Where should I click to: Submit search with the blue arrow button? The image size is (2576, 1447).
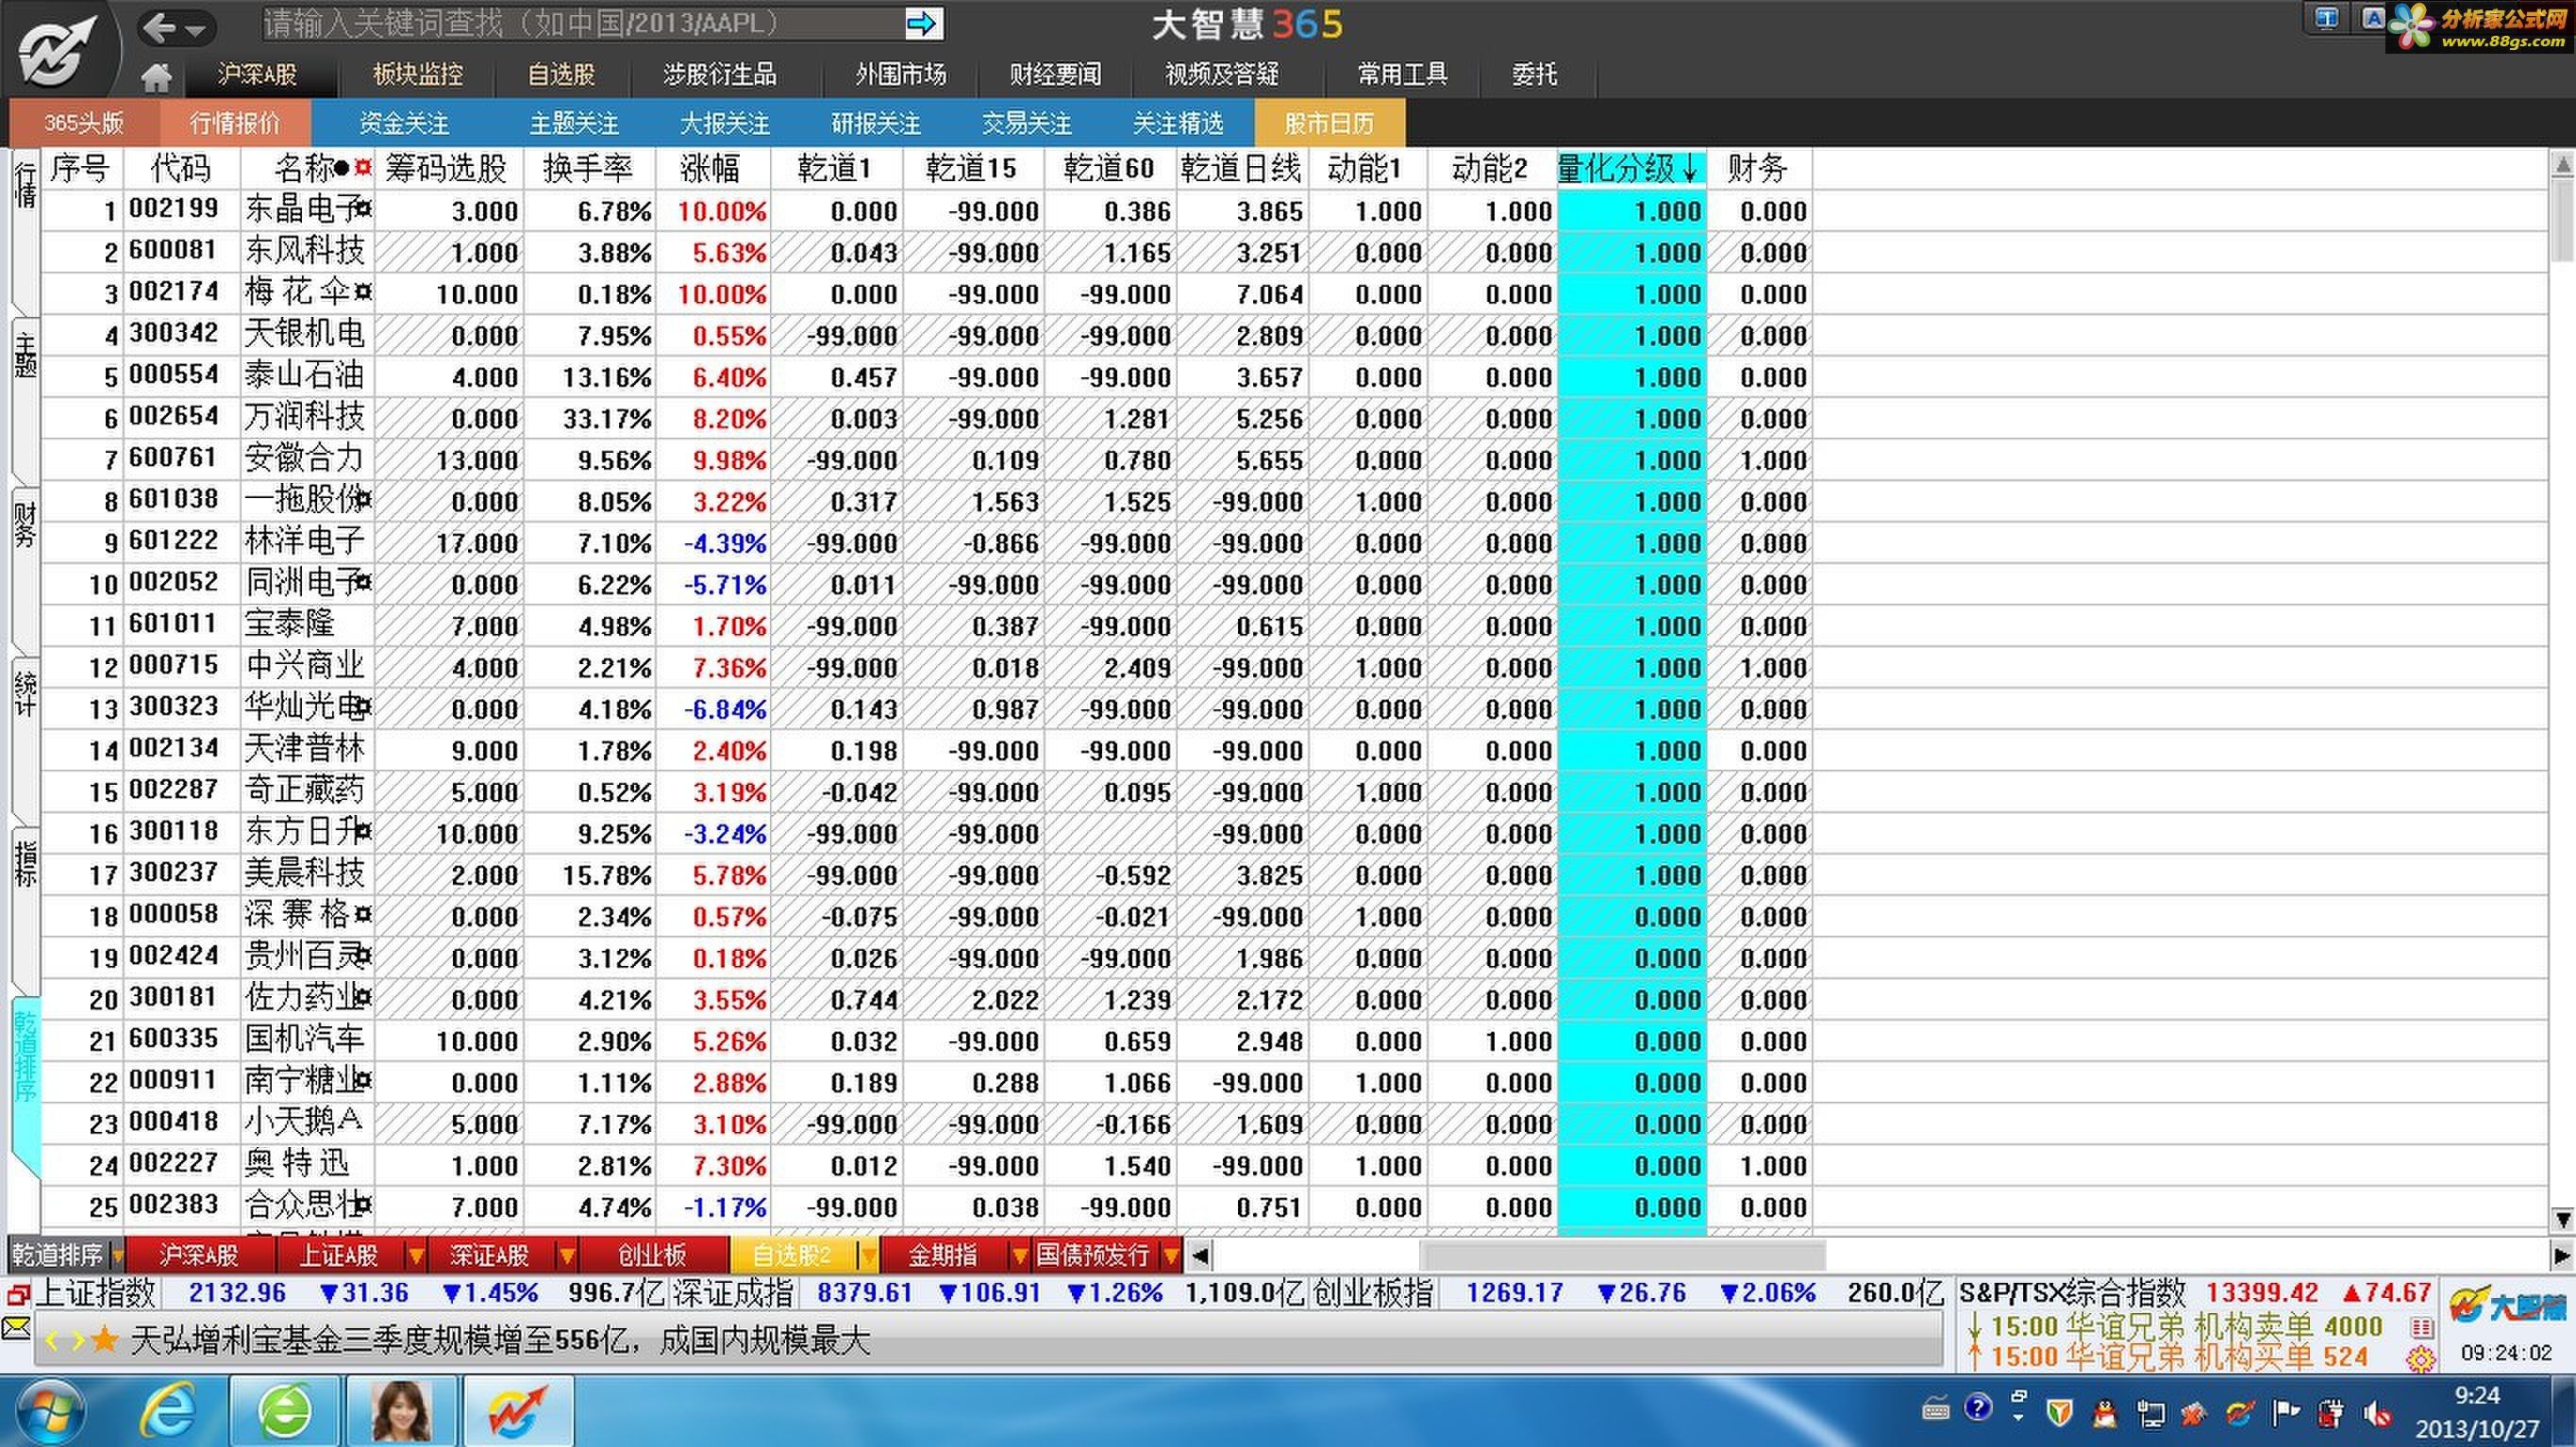click(x=922, y=24)
